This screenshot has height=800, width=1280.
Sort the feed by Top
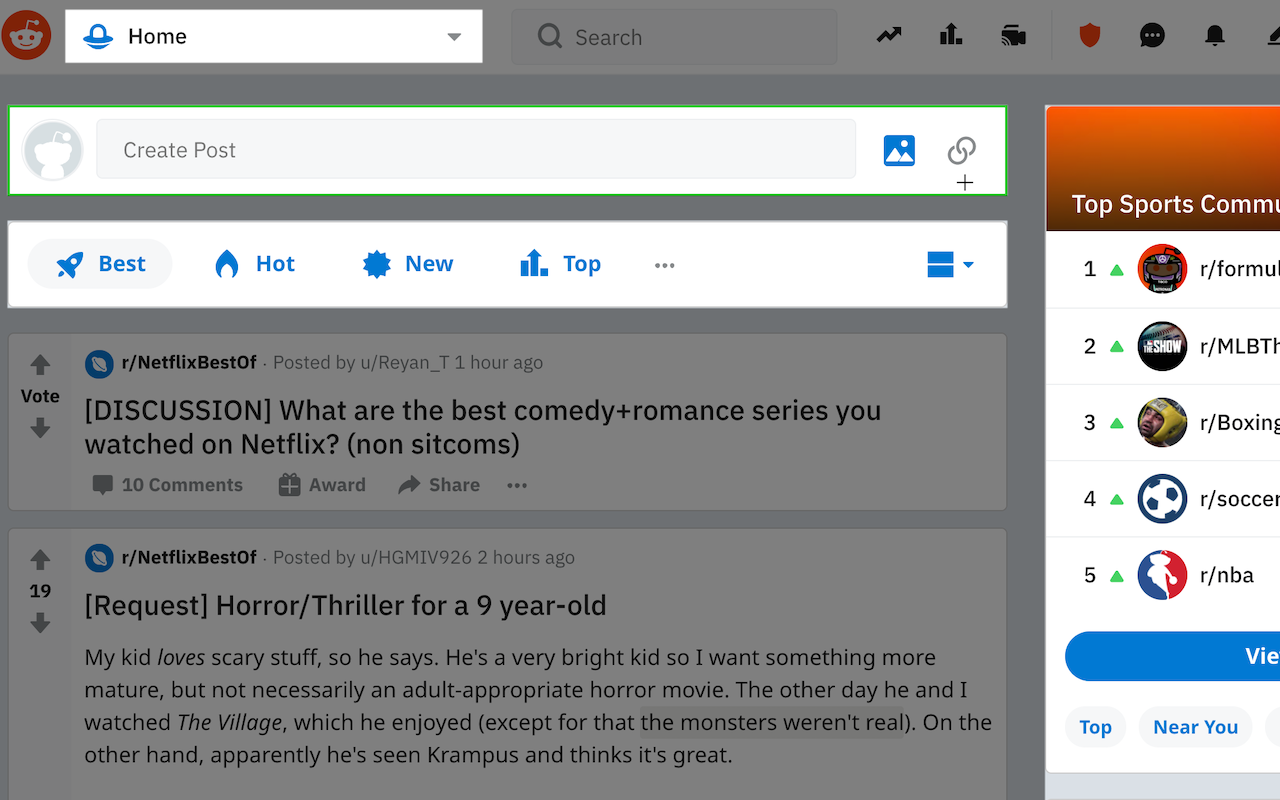560,264
